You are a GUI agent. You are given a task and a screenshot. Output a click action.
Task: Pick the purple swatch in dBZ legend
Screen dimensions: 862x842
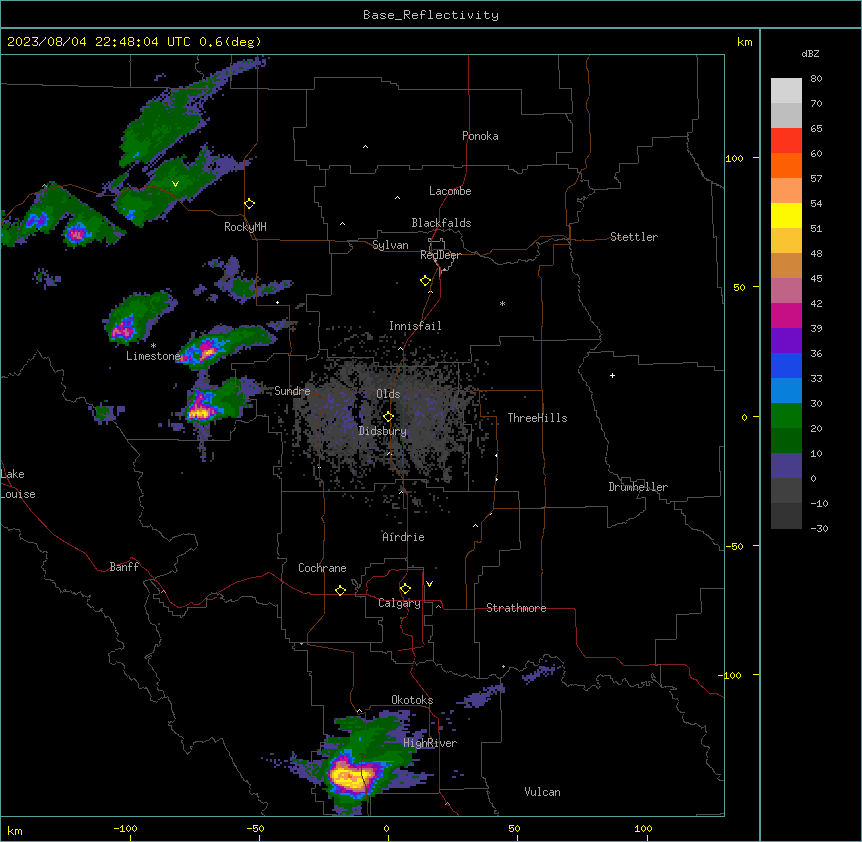click(x=786, y=341)
